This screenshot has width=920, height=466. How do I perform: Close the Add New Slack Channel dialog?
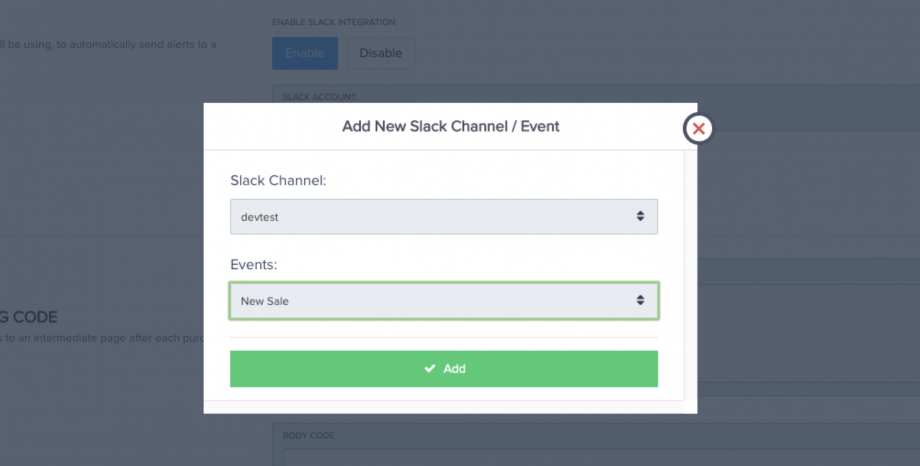(698, 129)
